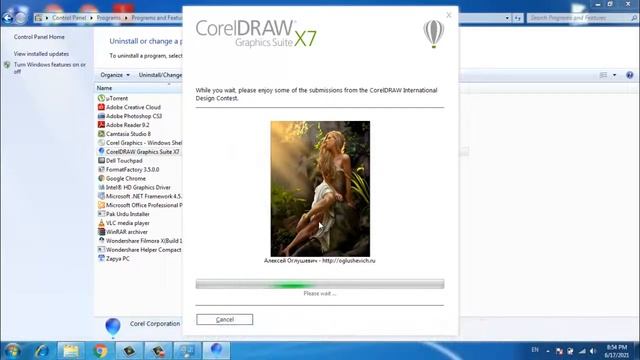
Task: Click the Back navigation arrow
Action: (x=8, y=18)
